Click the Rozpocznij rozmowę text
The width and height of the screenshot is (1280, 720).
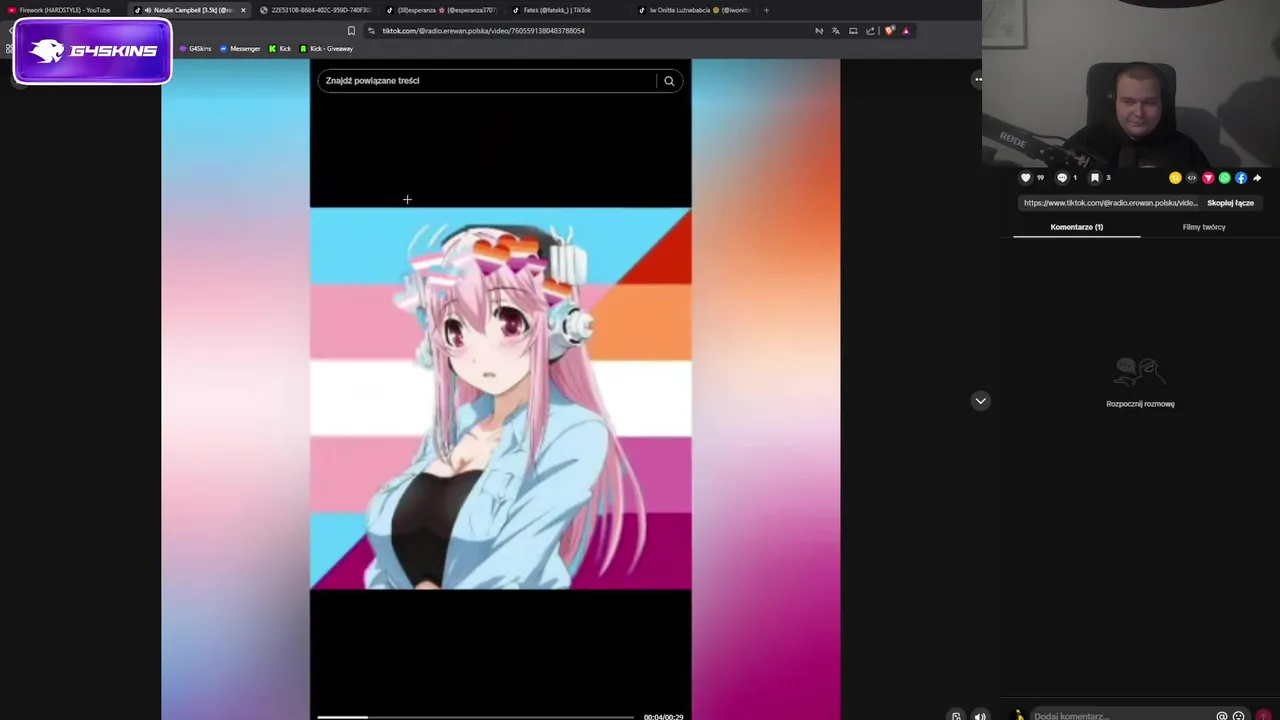pyautogui.click(x=1140, y=404)
